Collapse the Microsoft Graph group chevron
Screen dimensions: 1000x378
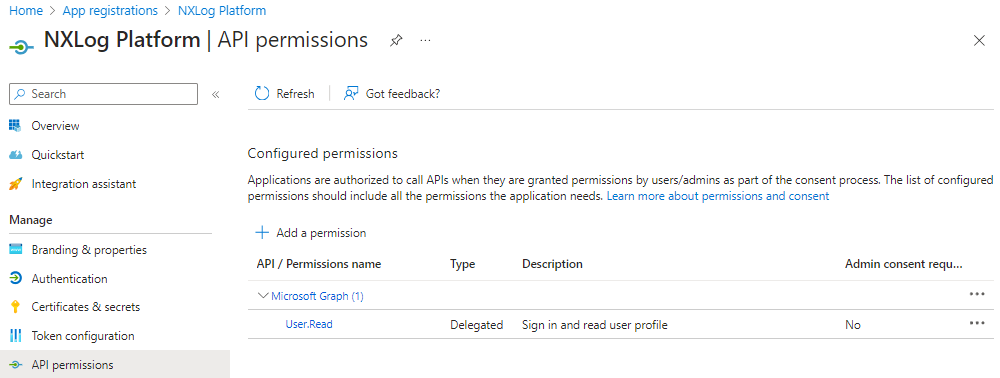[x=262, y=296]
